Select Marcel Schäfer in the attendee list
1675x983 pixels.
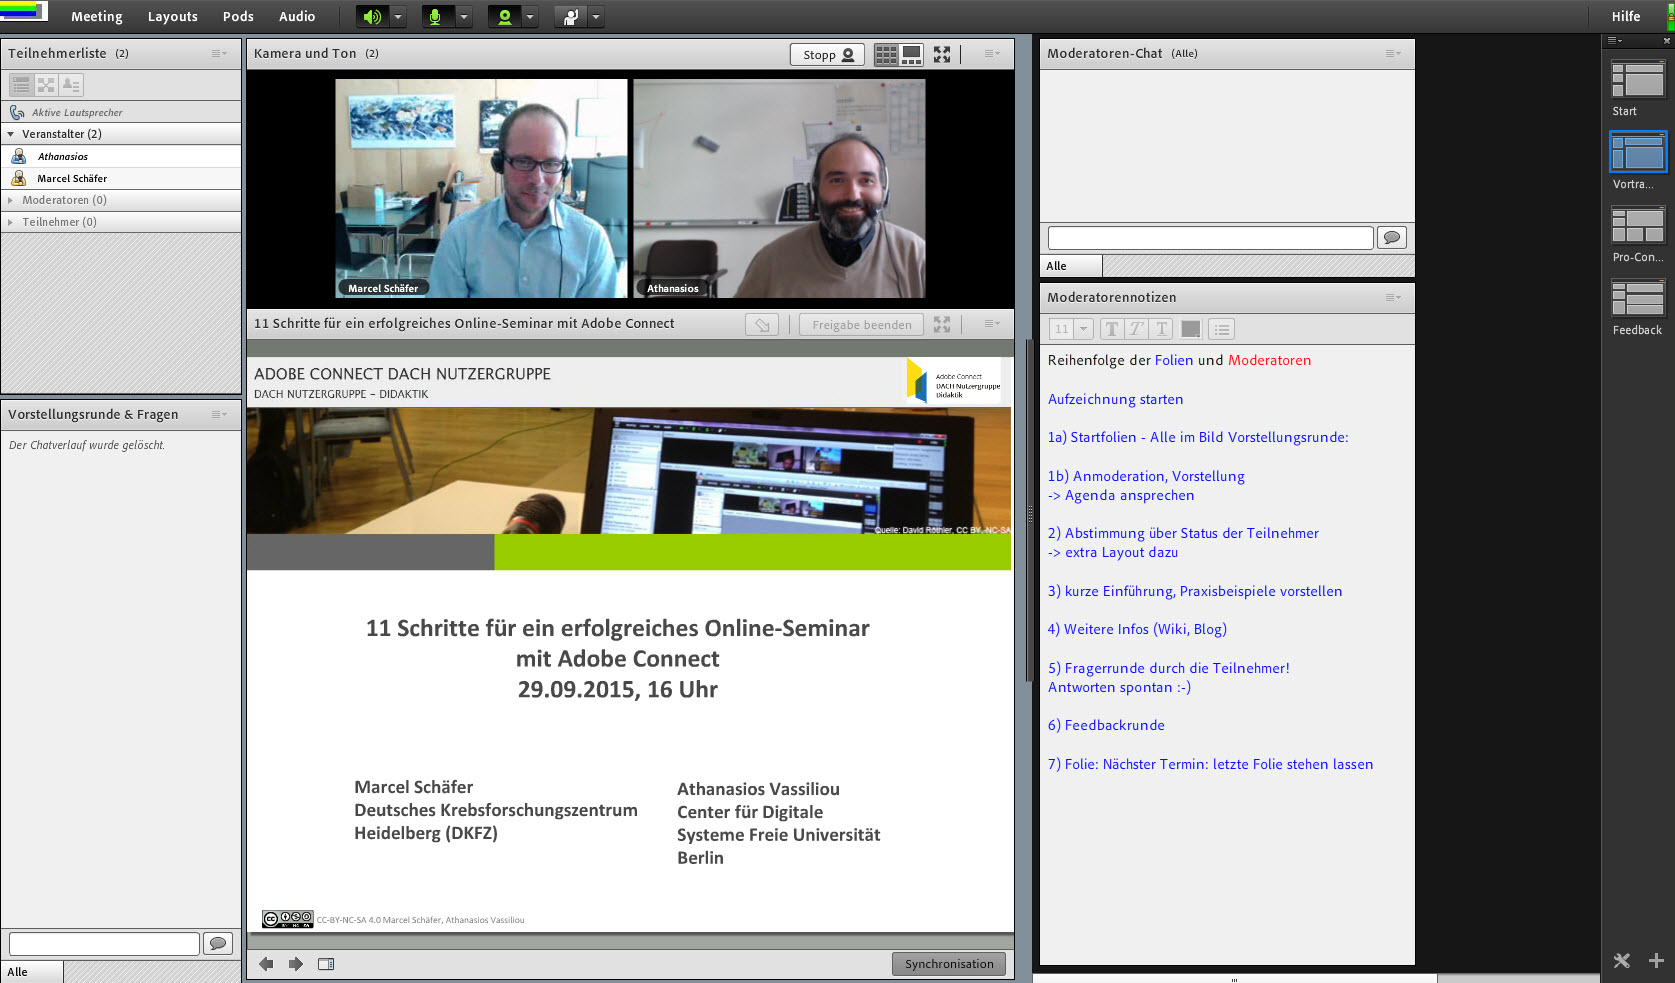[121, 178]
